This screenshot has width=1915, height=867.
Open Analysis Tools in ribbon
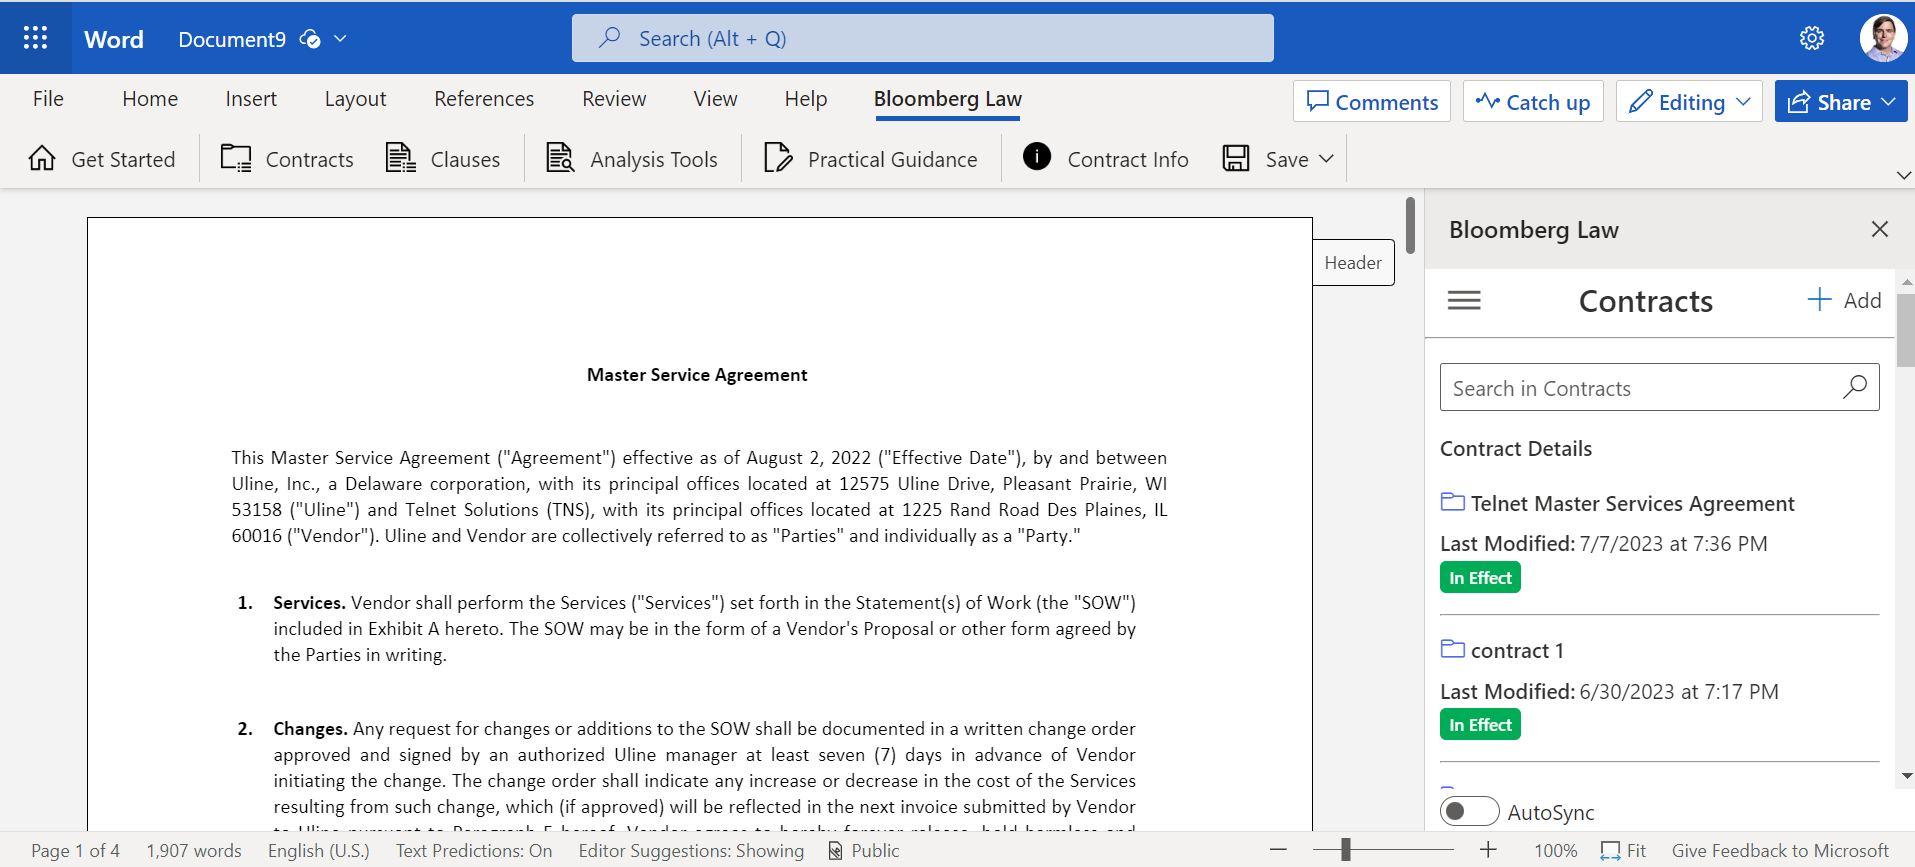click(632, 159)
